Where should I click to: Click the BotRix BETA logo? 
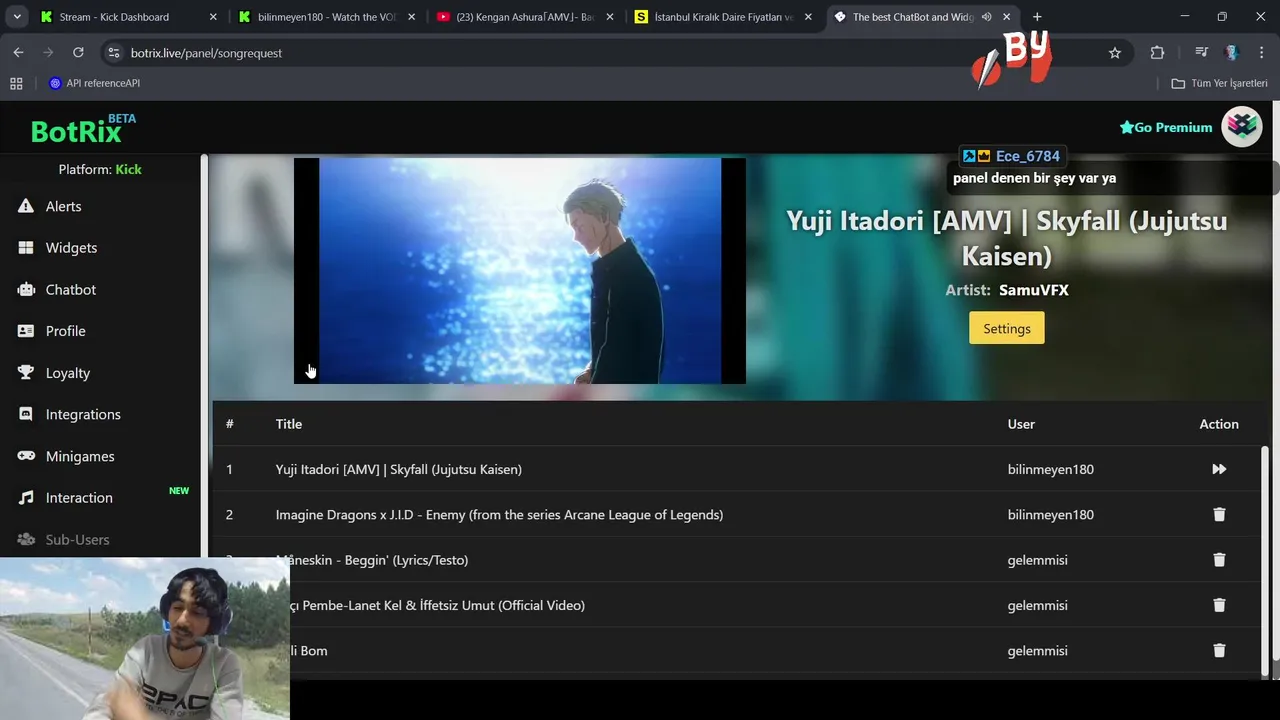(83, 128)
